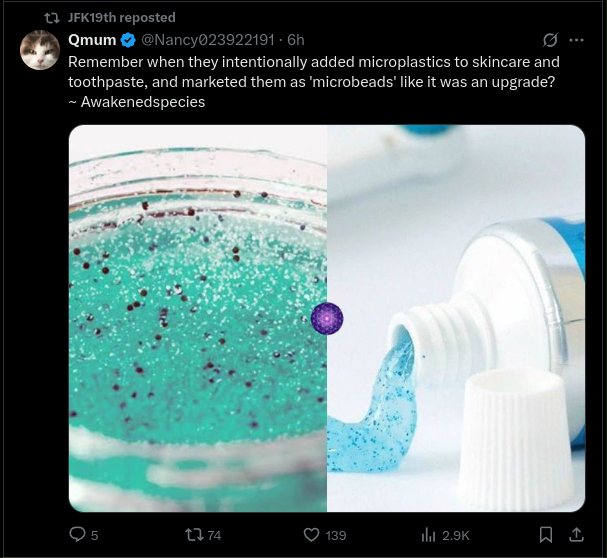Viewport: 607px width, 558px height.
Task: Click the Qmum display name
Action: (92, 40)
